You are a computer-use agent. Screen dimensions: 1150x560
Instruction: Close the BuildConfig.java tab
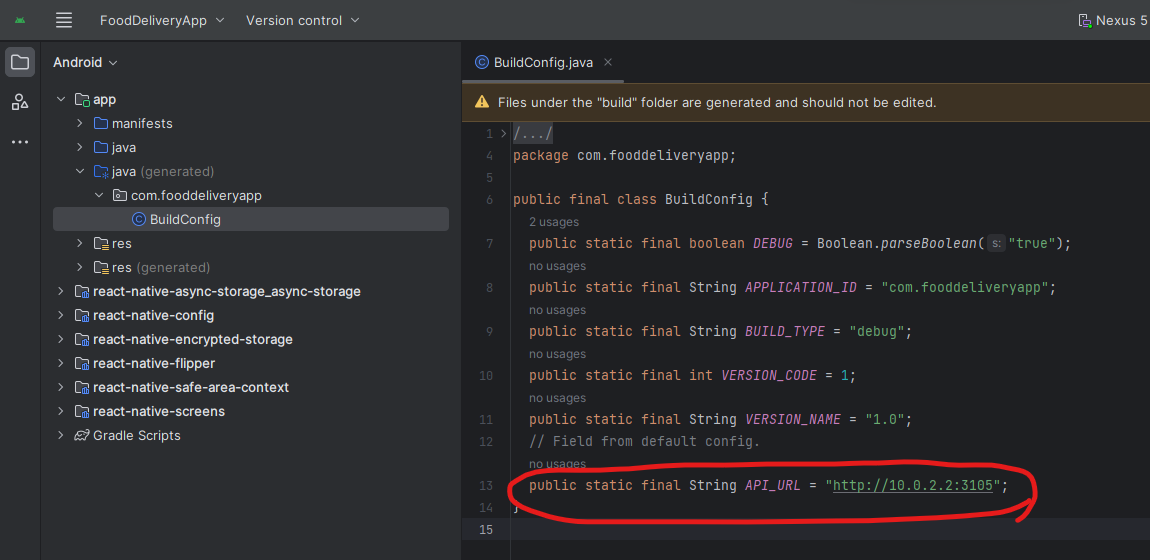coord(607,62)
